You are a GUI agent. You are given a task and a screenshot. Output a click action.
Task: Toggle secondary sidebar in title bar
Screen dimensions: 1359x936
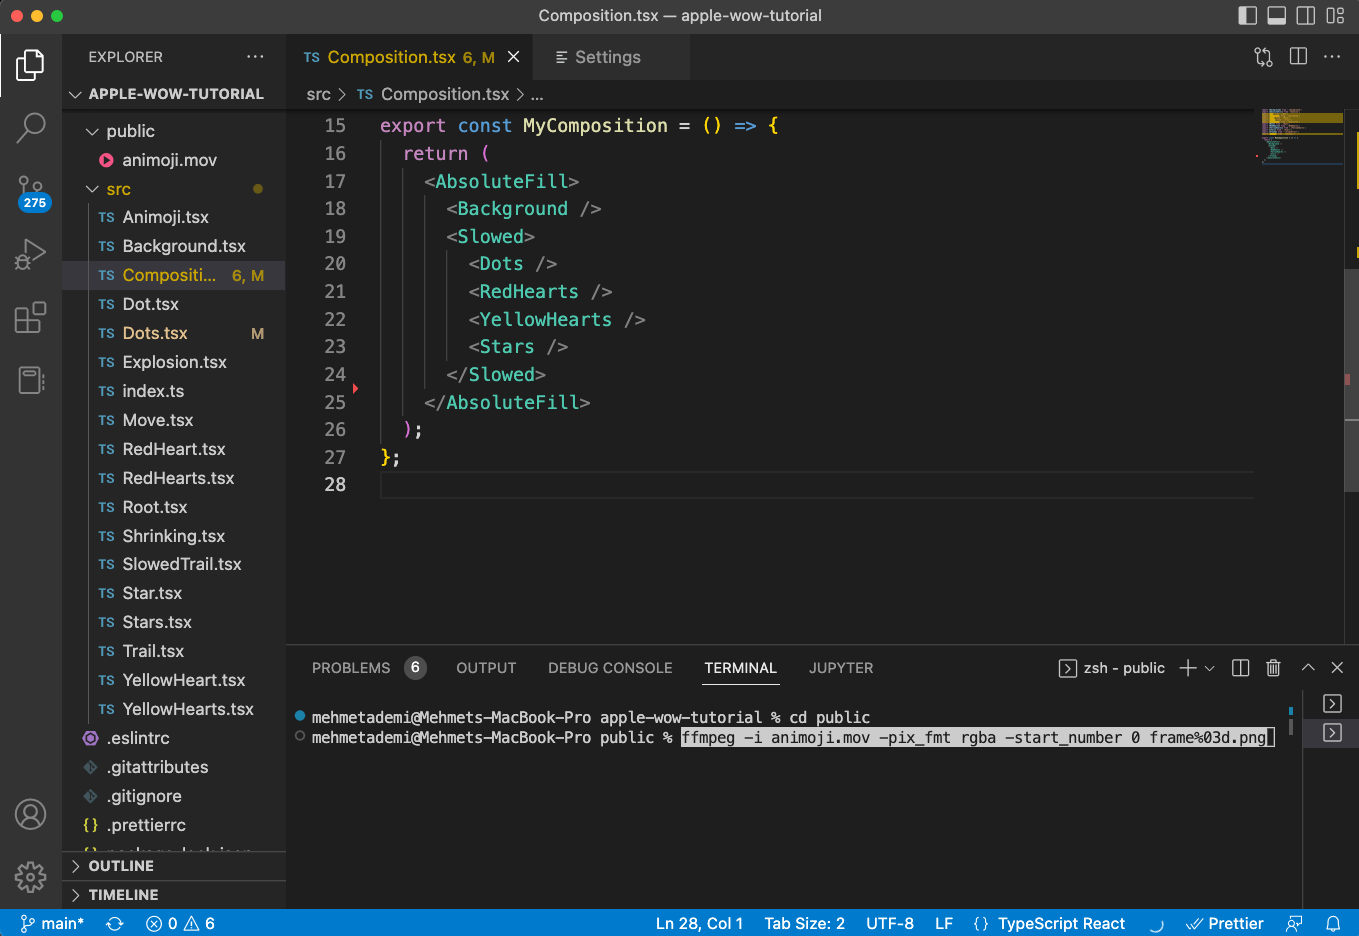click(1305, 16)
